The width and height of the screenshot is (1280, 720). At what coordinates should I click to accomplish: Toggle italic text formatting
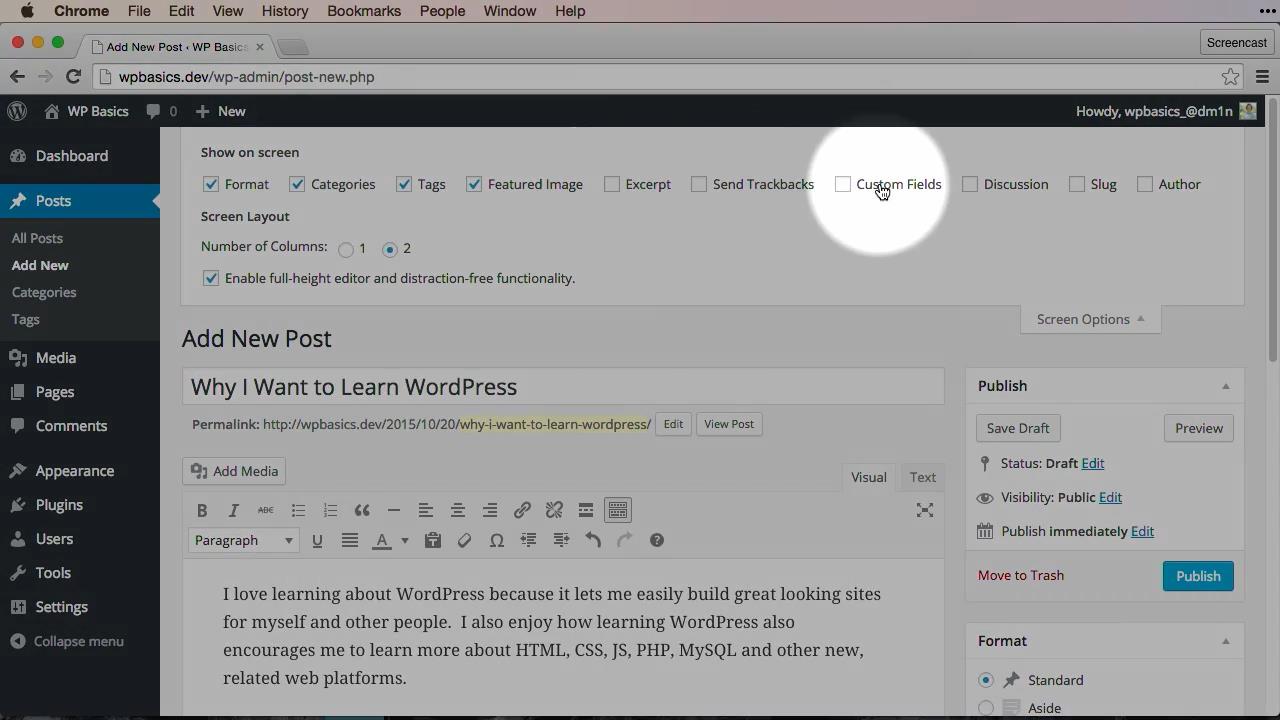coord(233,510)
